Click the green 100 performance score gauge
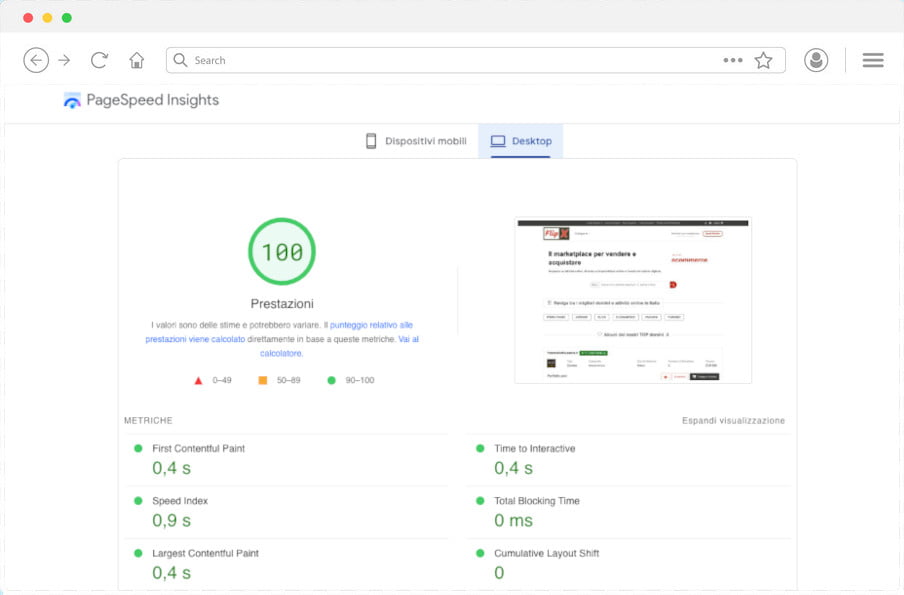 [x=282, y=252]
